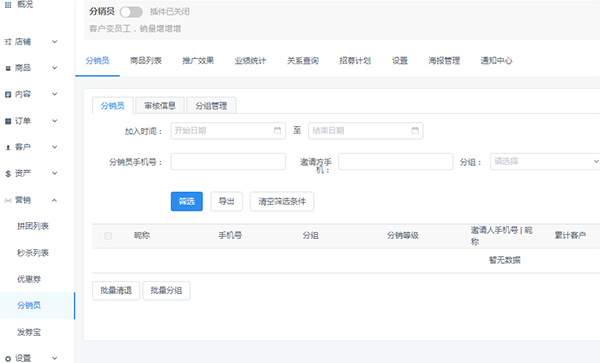The image size is (600, 363).
Task: Toggle the 分销员 plugin switch
Action: (x=131, y=12)
